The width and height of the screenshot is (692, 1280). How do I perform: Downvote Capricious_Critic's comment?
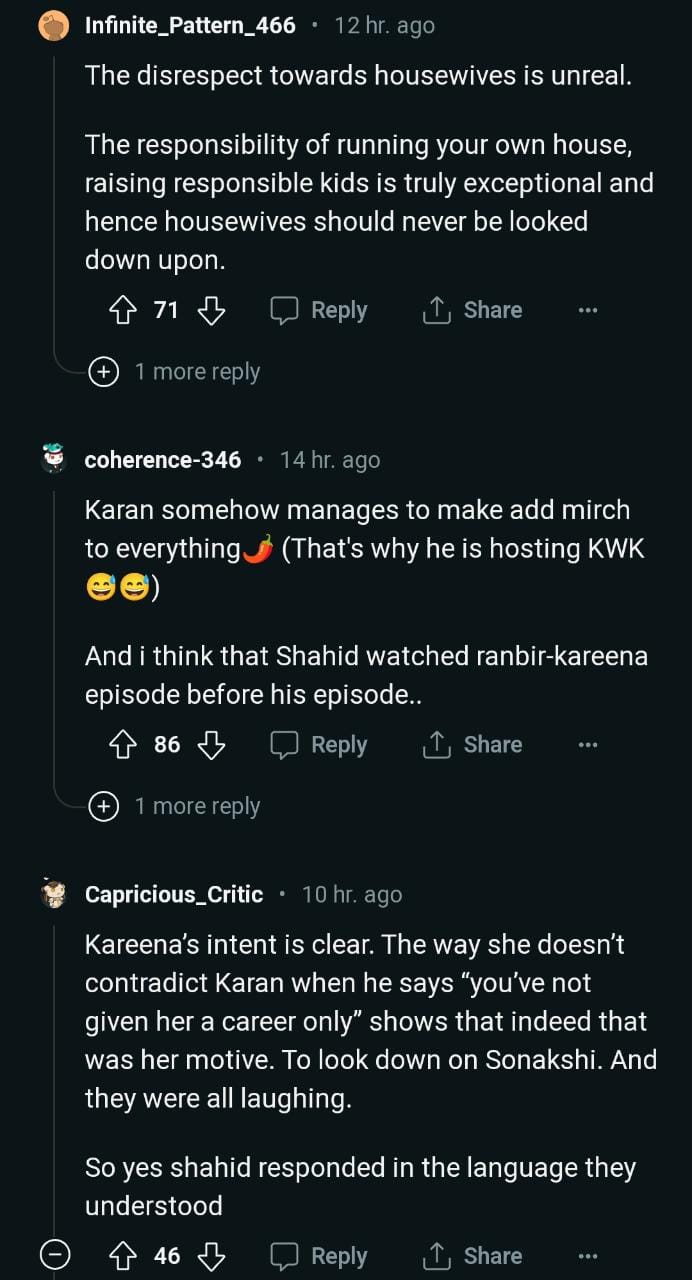click(211, 1256)
